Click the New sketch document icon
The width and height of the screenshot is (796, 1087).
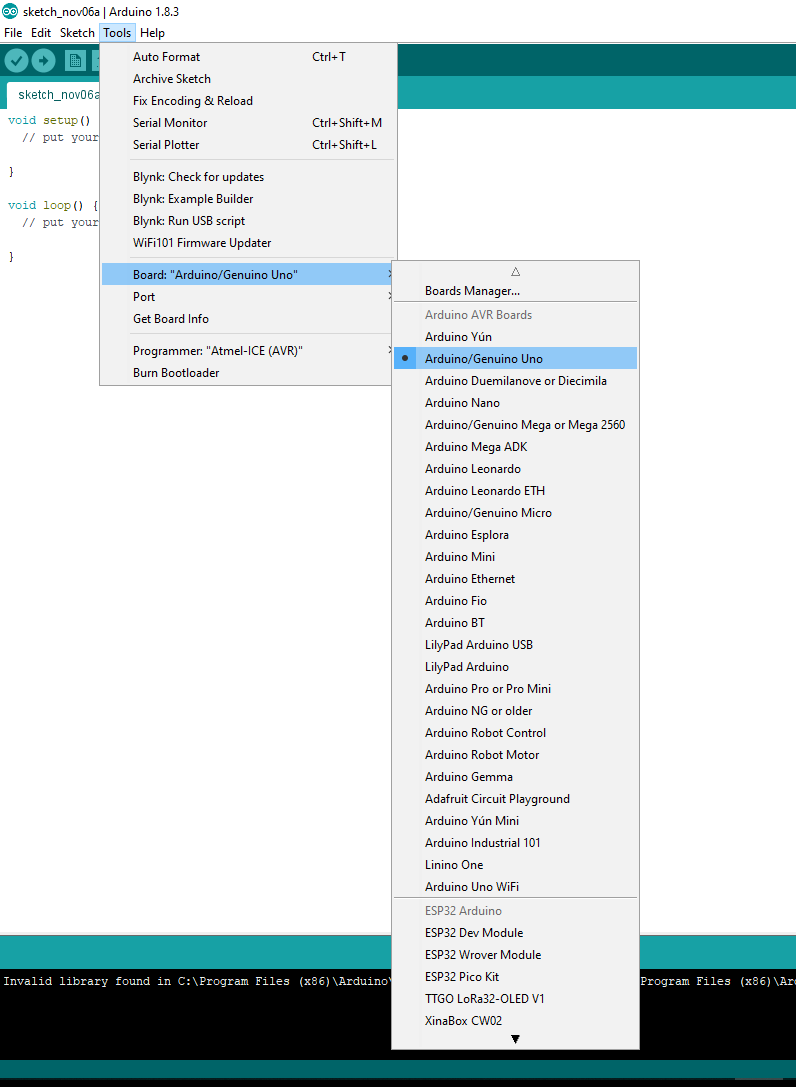pos(75,61)
